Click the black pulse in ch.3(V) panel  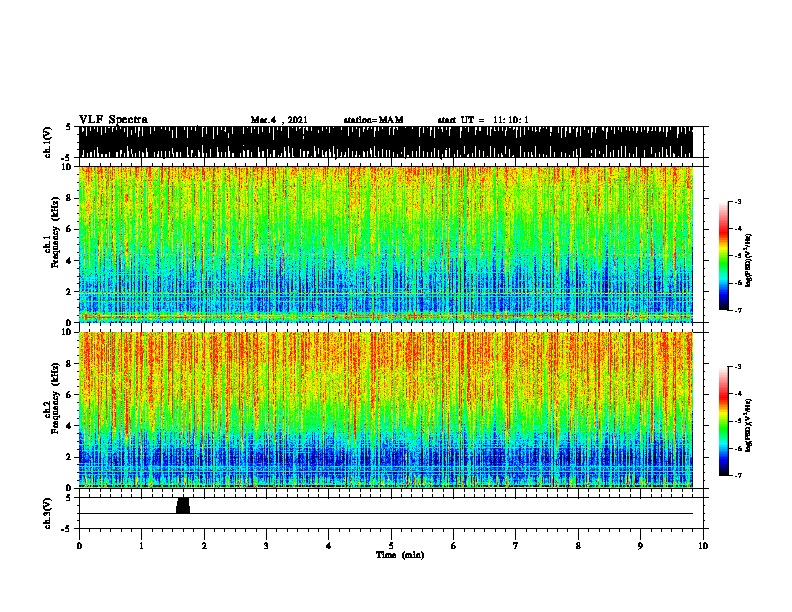183,505
